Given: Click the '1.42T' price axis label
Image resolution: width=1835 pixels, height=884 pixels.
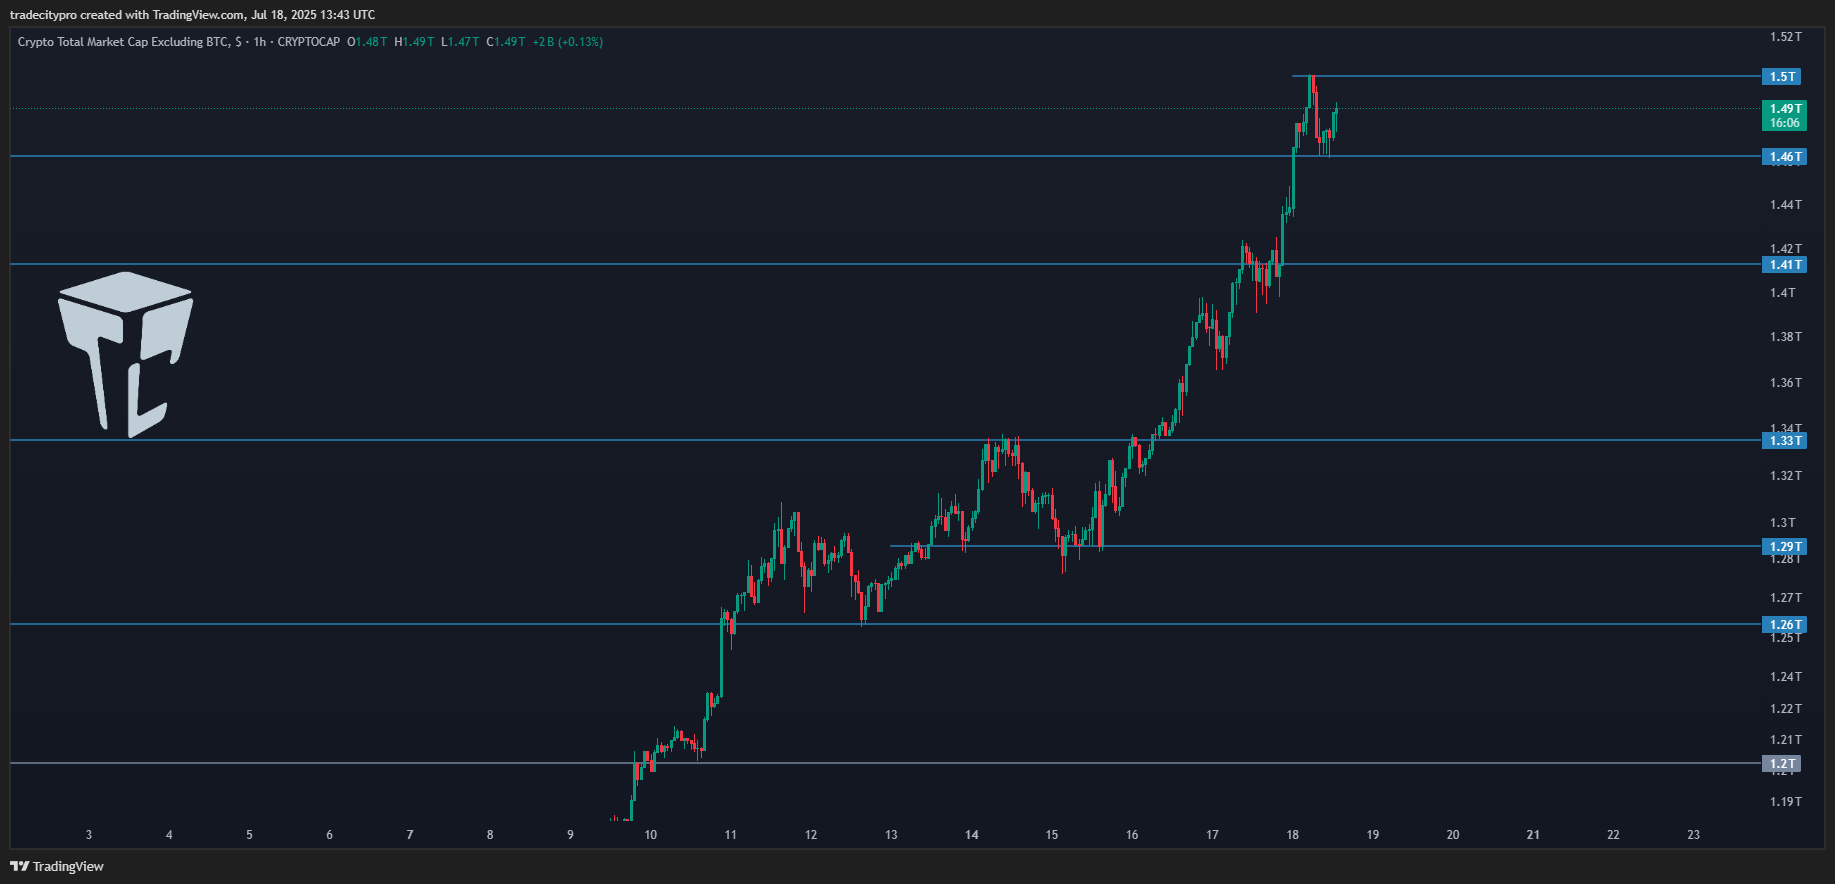Looking at the screenshot, I should [x=1786, y=249].
